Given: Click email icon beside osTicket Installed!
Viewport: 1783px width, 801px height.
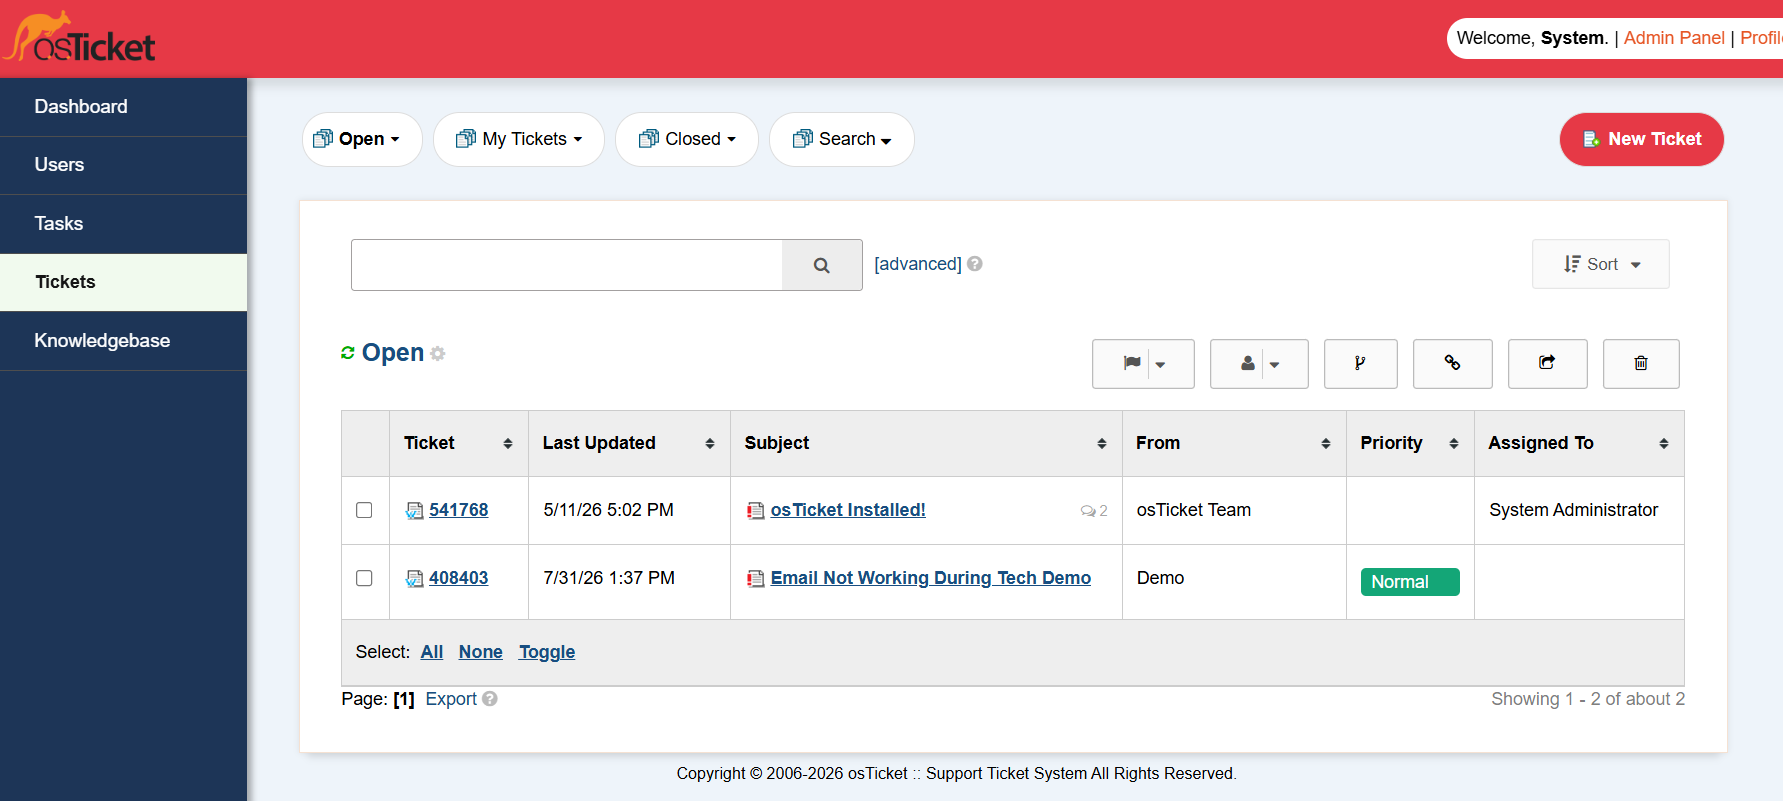Looking at the screenshot, I should point(756,511).
